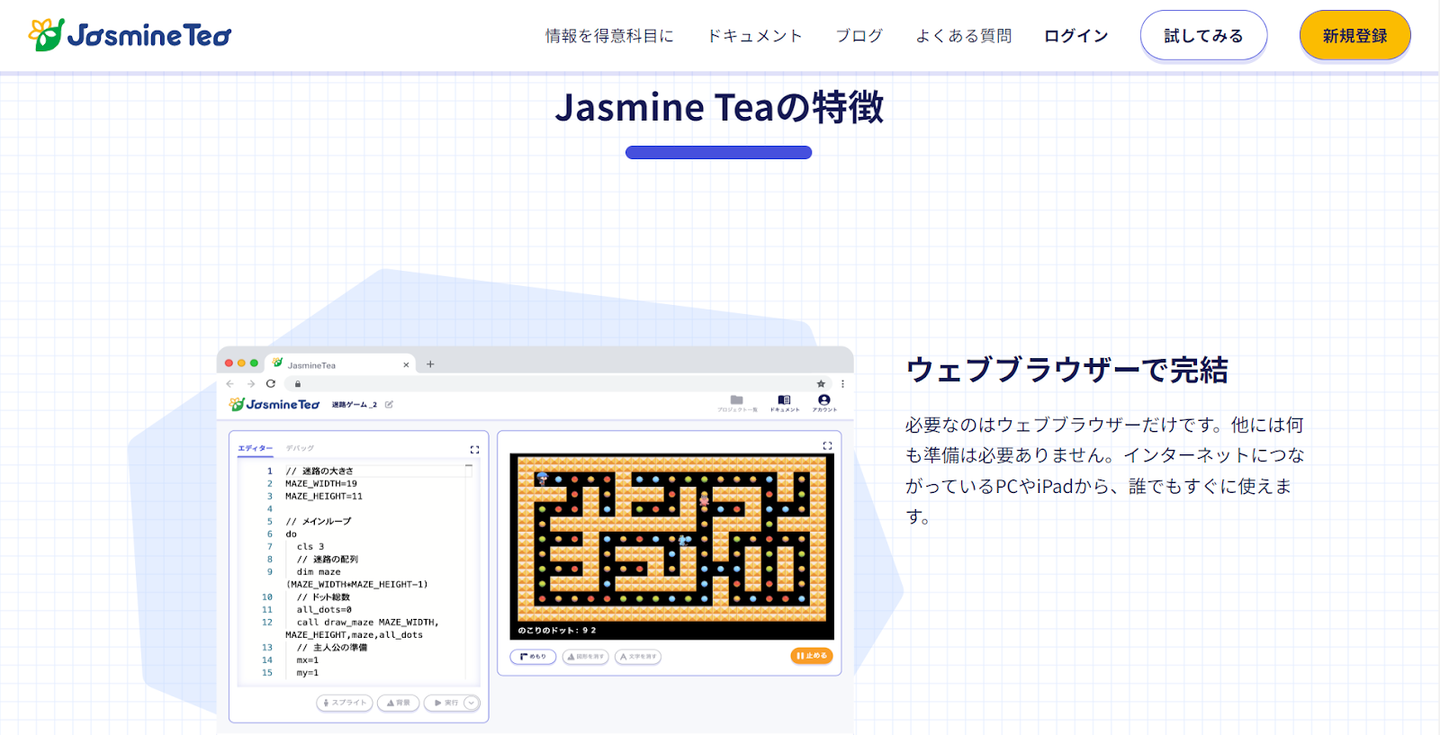Click the ウェブブラウザーで完結 heading

click(1067, 370)
